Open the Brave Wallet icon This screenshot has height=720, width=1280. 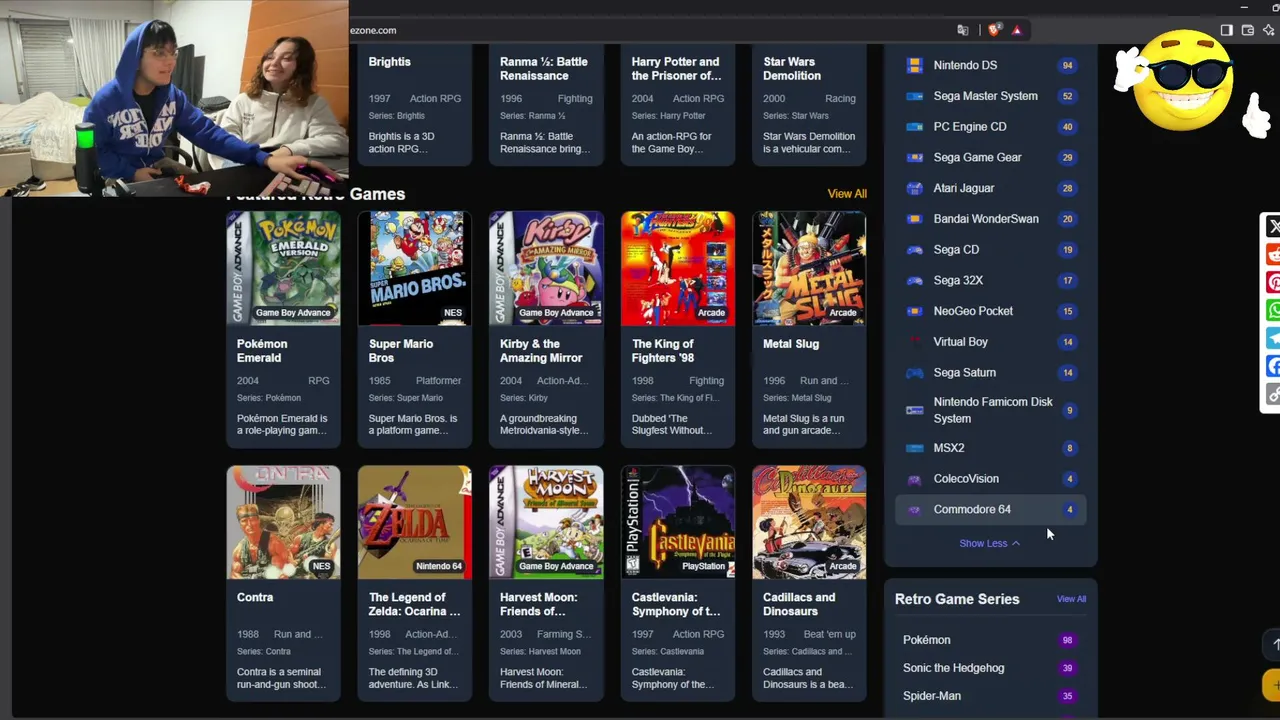click(x=1248, y=30)
